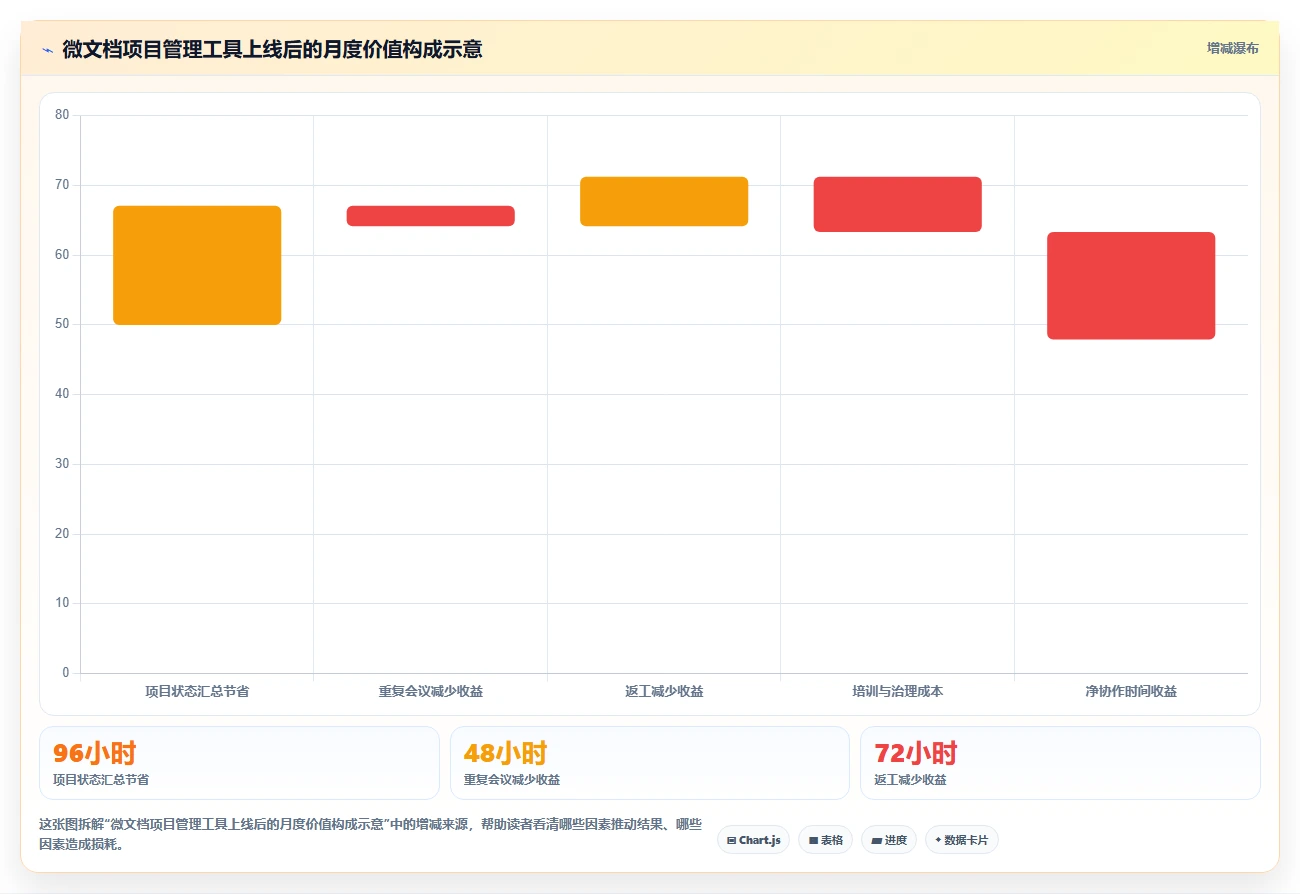Click the orange 返工减少收益 bar
The image size is (1300, 894).
pos(664,201)
